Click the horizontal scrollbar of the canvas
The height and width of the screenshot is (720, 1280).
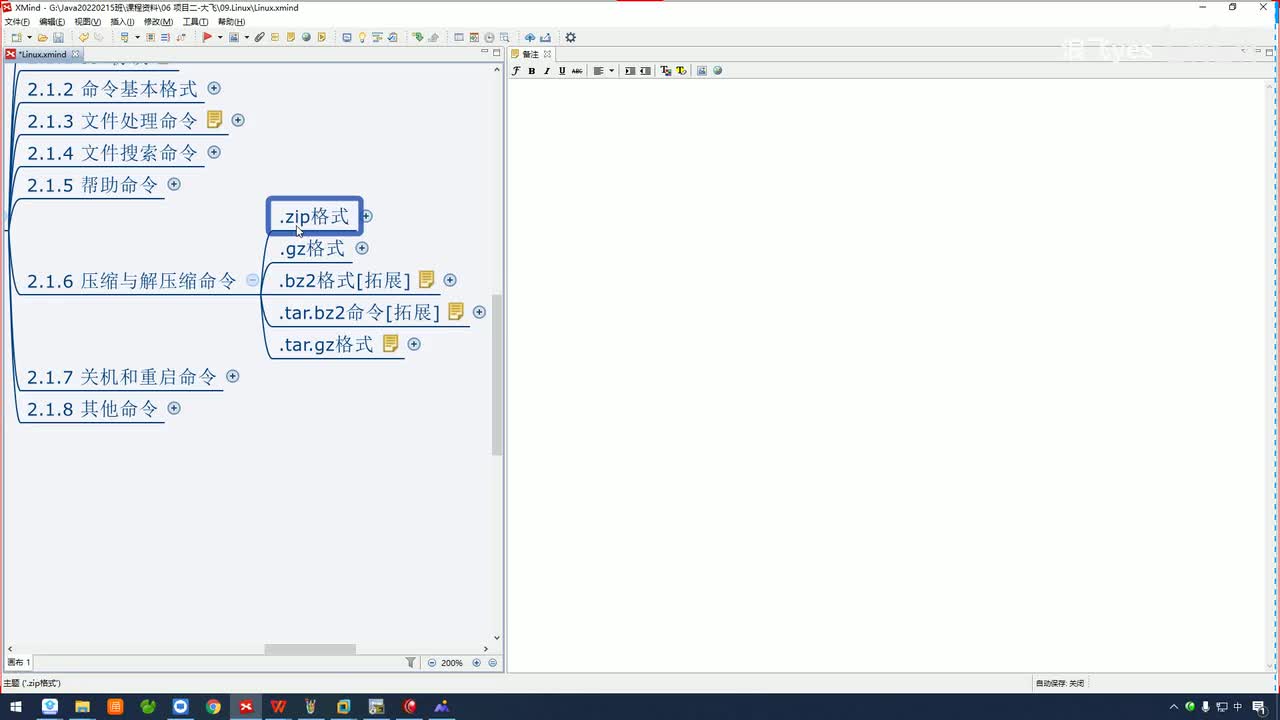[309, 649]
